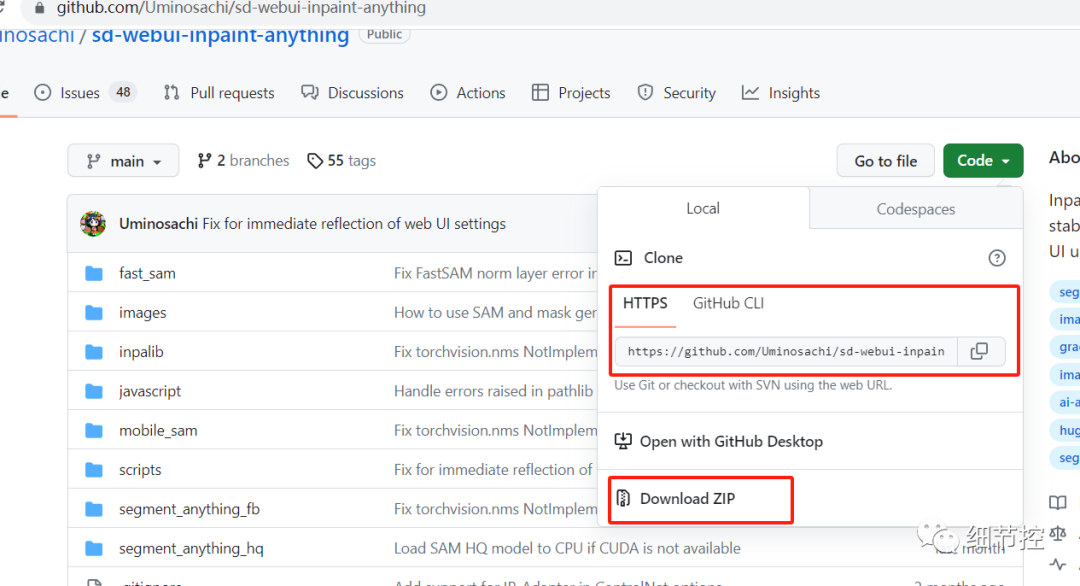View the 2 branches link
Screen dimensions: 1080x586
pyautogui.click(x=243, y=160)
